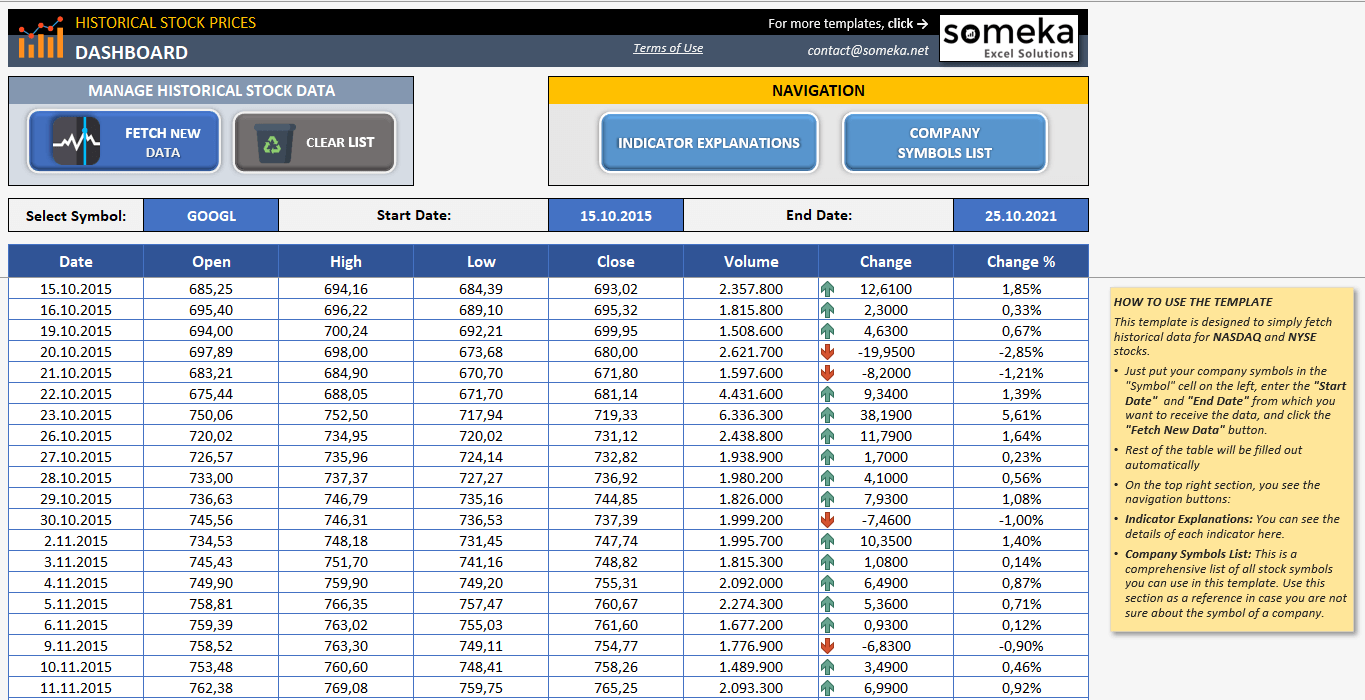Open the GOOGL symbol selection cell
This screenshot has height=700, width=1365.
click(210, 214)
